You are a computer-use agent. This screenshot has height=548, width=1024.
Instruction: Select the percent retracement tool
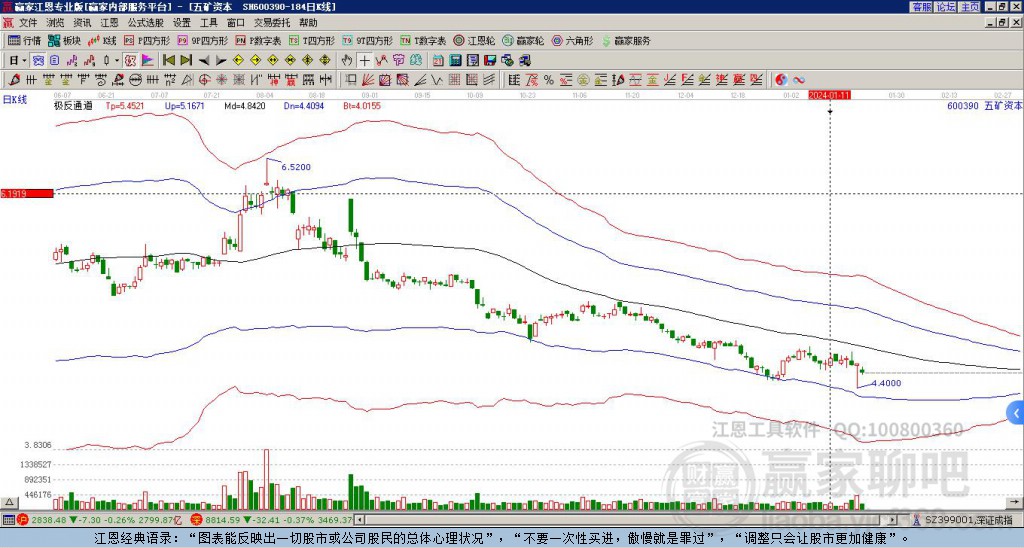549,80
